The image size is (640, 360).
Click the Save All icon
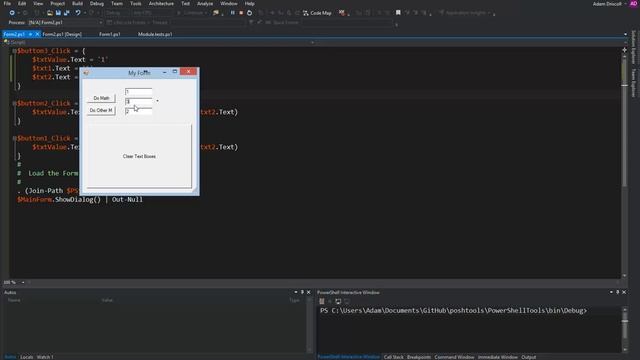pos(67,13)
